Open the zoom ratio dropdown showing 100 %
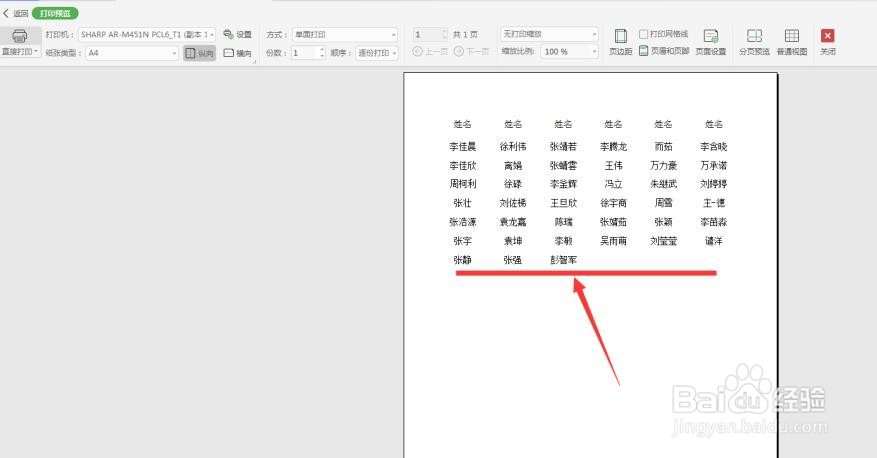This screenshot has height=458, width=877. (570, 51)
